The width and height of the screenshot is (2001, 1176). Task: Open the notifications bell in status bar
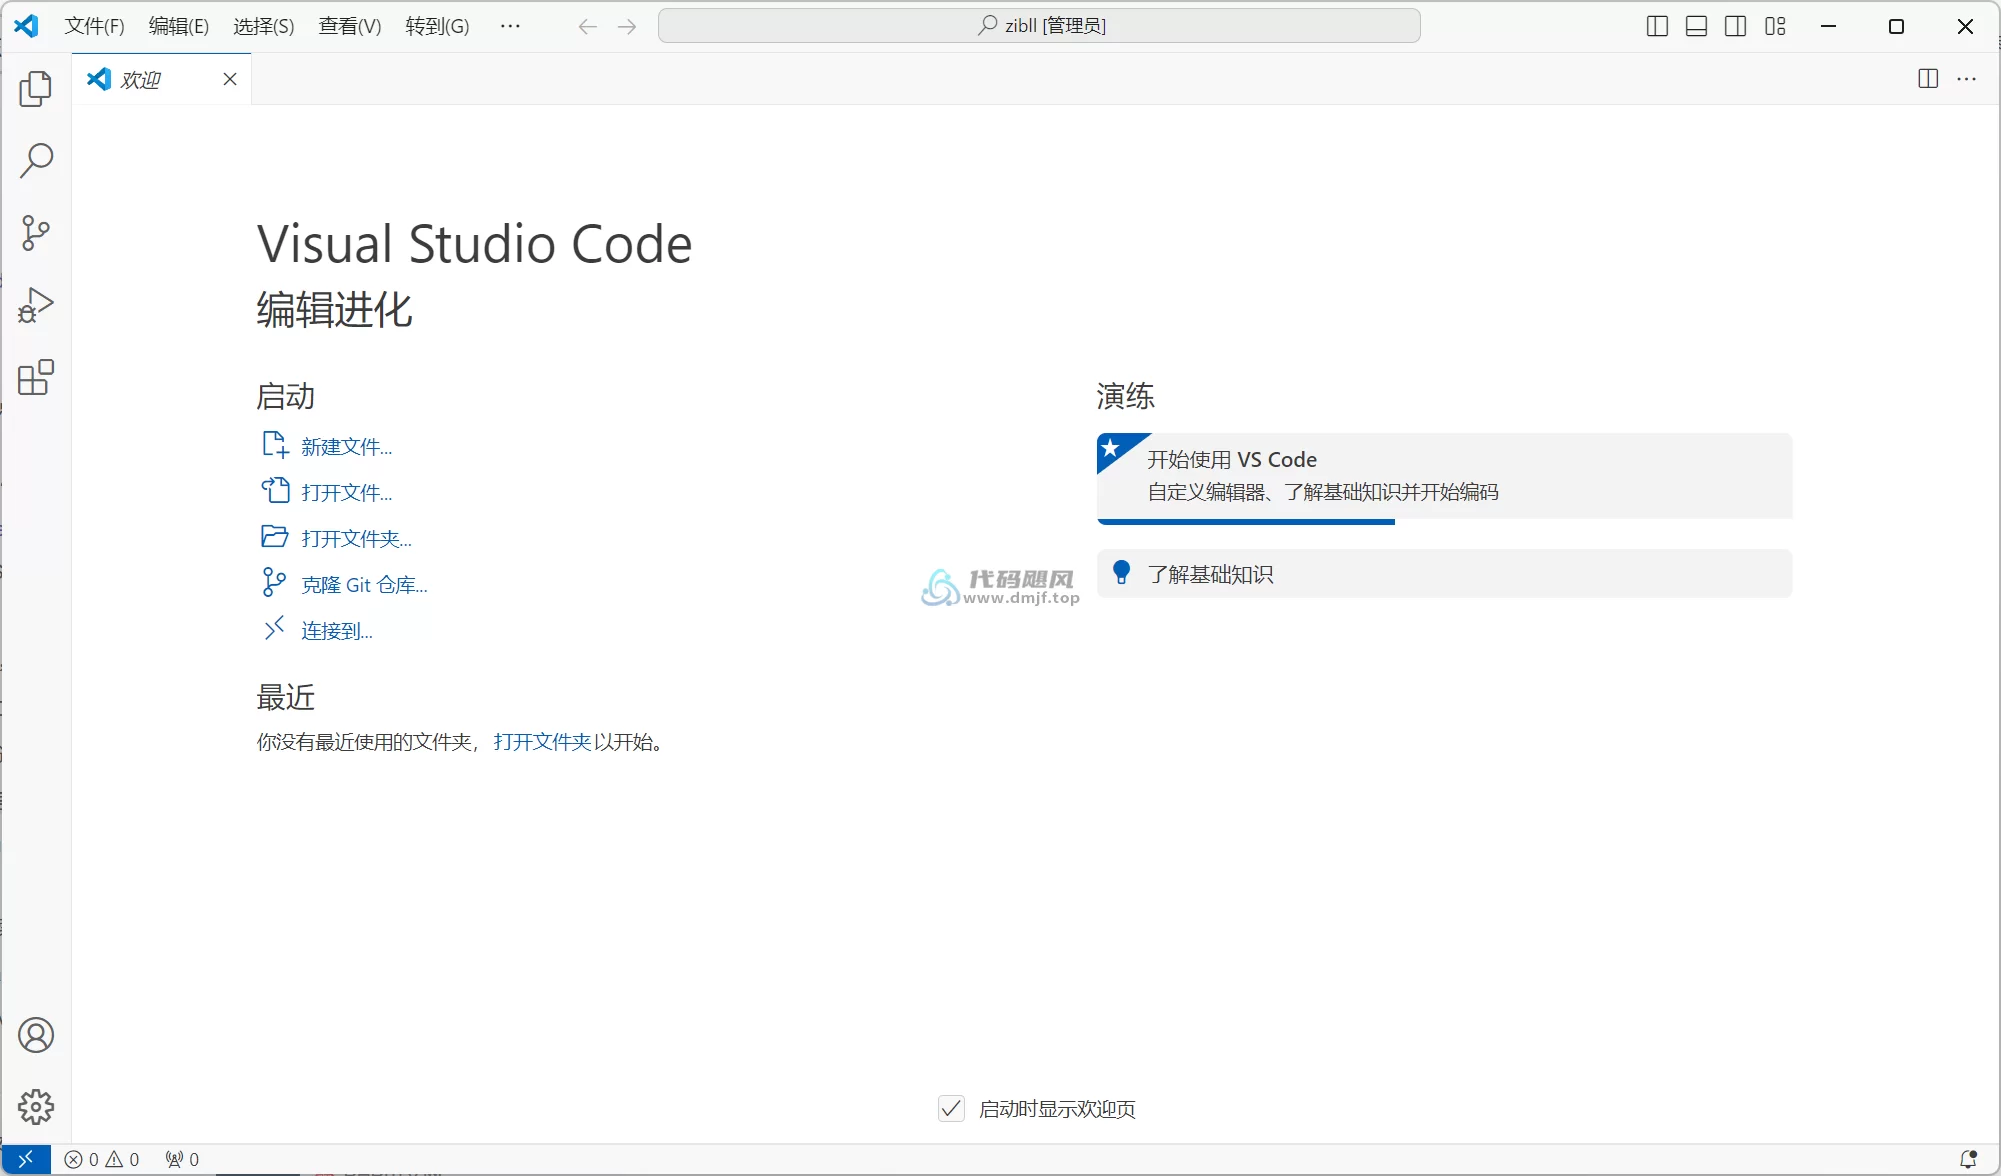coord(1967,1159)
